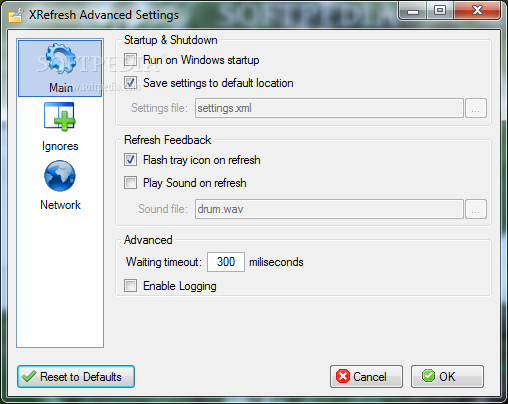
Task: Uncheck Save settings to default location
Action: (130, 83)
